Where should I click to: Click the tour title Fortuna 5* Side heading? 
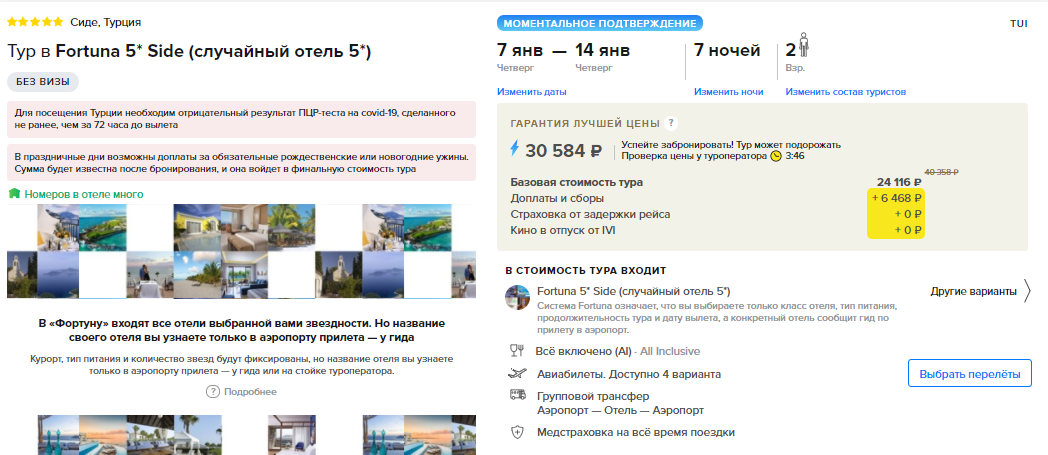[x=189, y=52]
